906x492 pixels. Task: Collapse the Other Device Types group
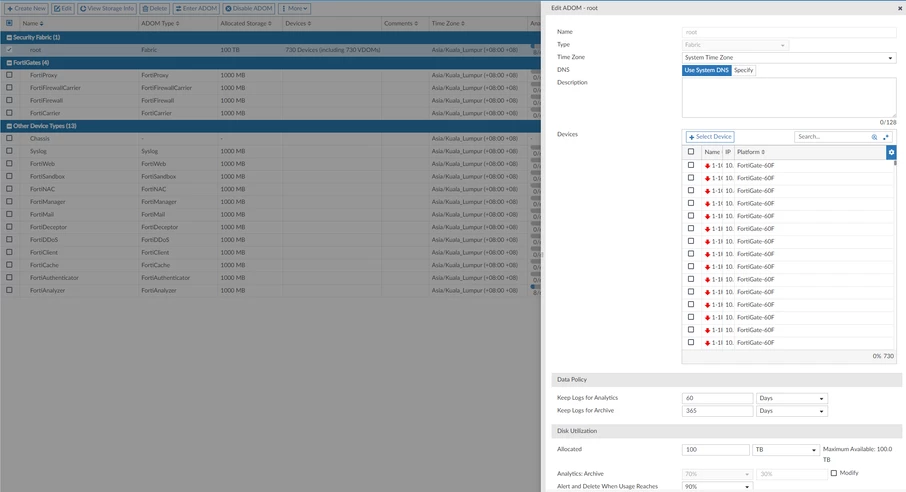(x=9, y=126)
